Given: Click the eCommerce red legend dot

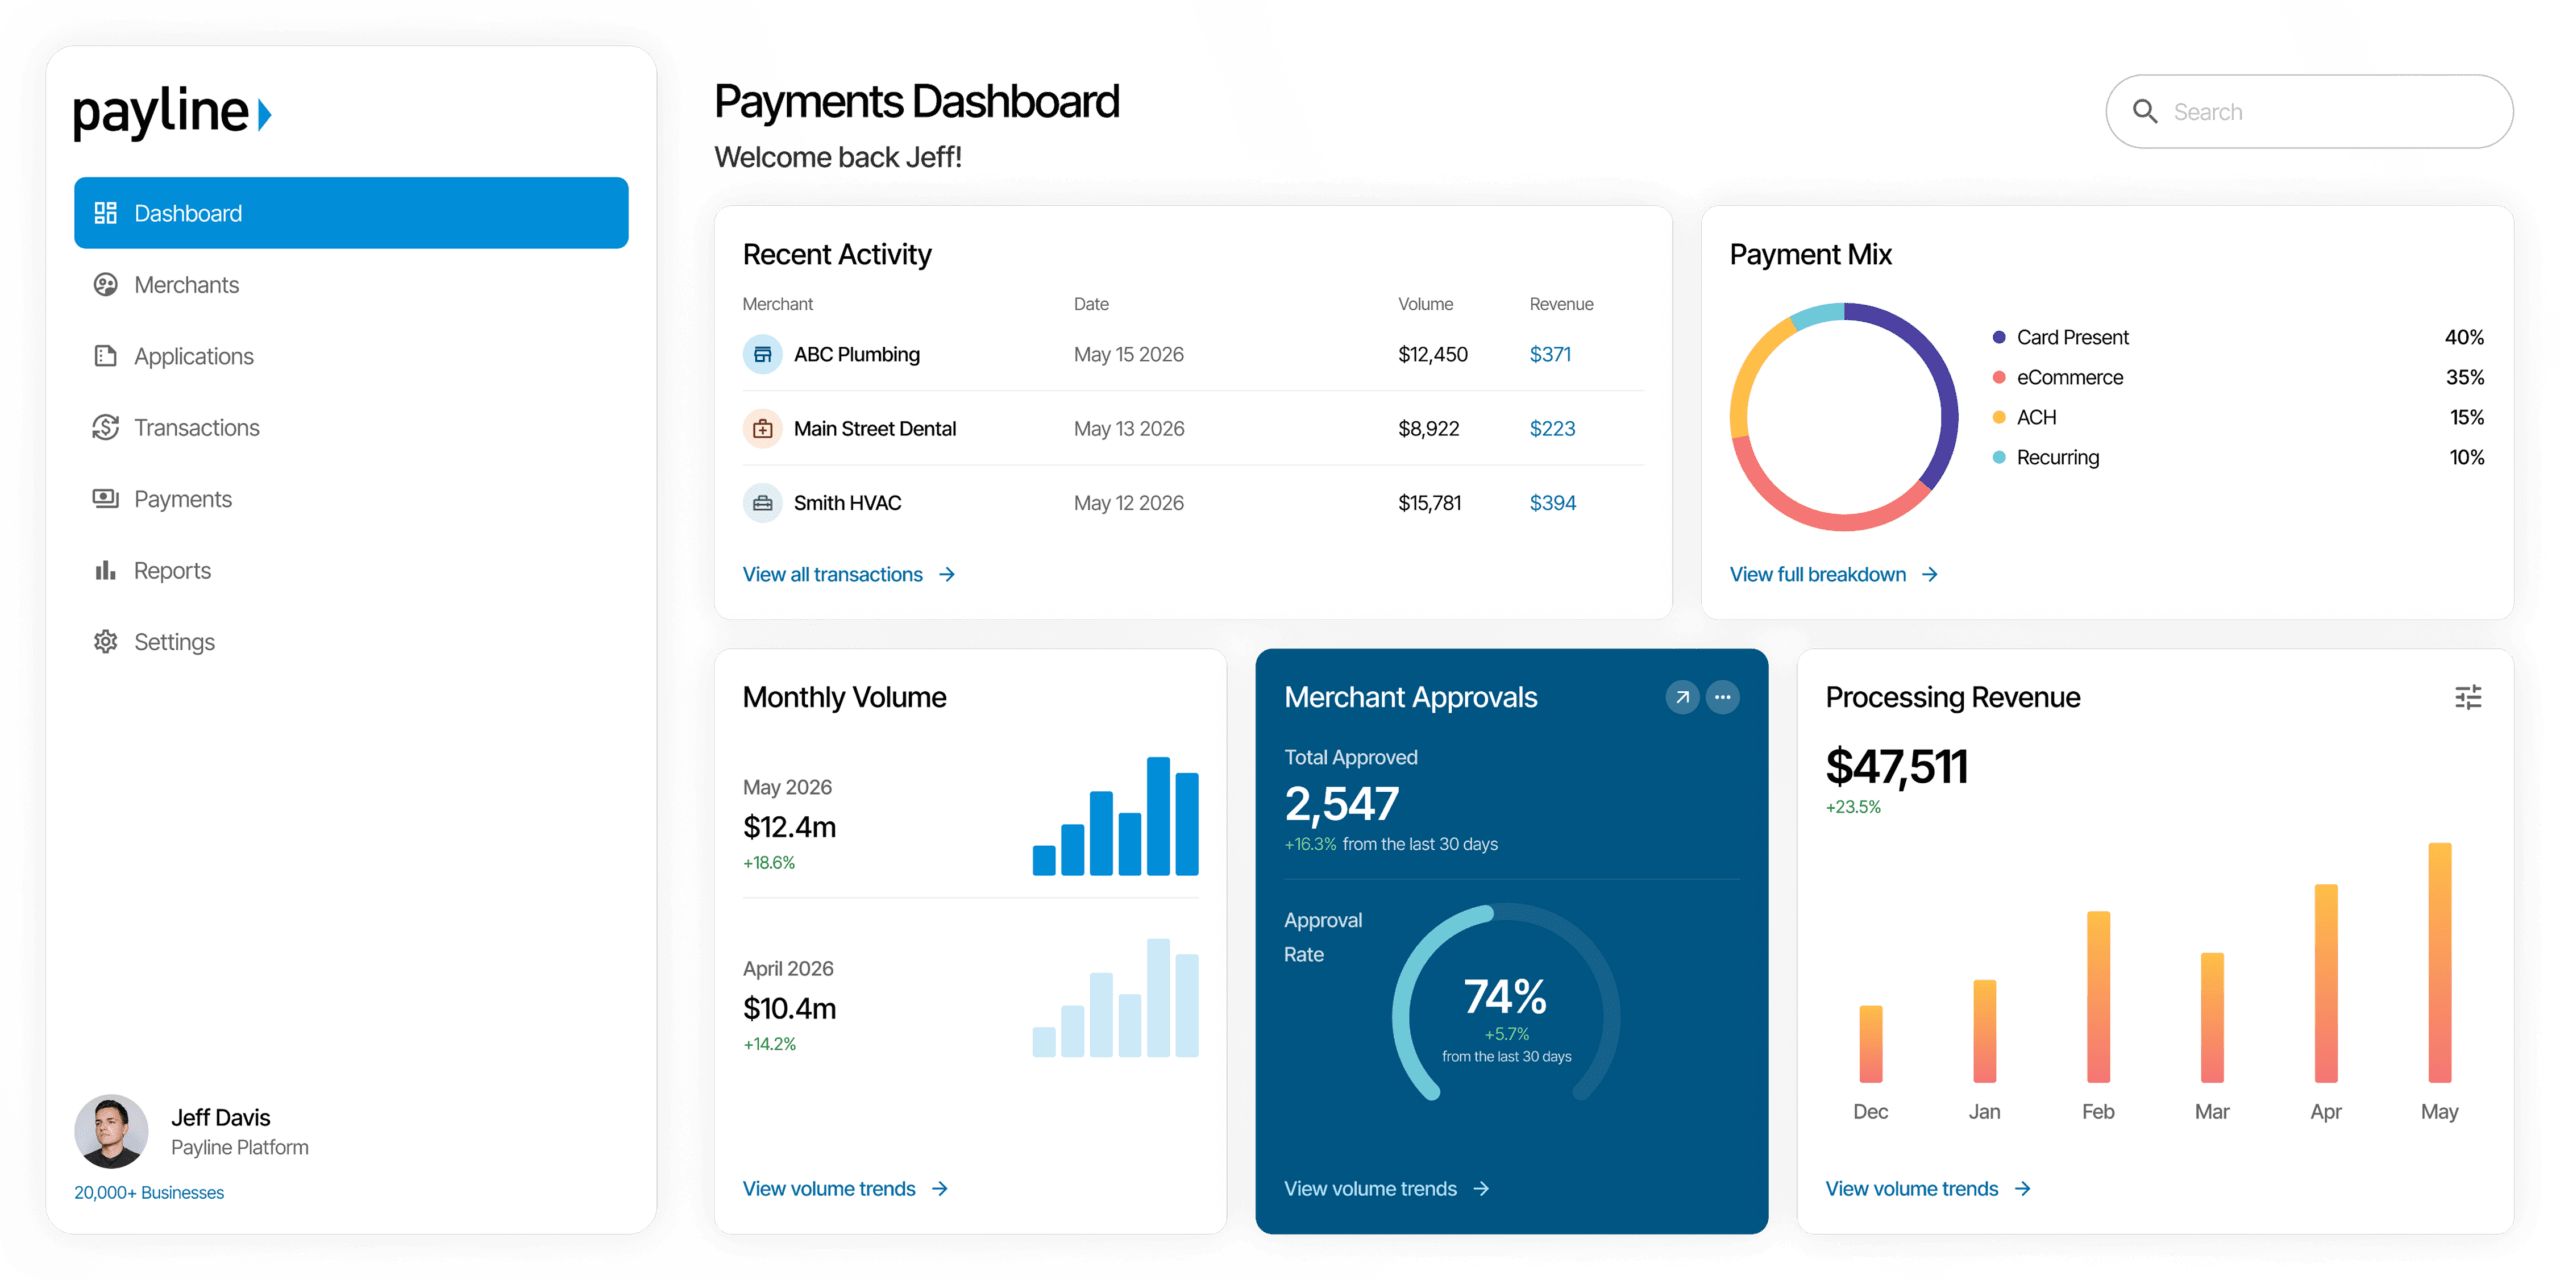Looking at the screenshot, I should pos(1998,377).
